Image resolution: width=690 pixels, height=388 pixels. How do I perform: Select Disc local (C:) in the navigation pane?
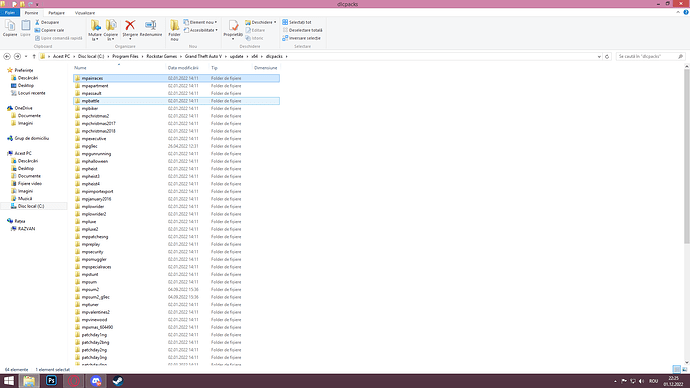pos(31,206)
